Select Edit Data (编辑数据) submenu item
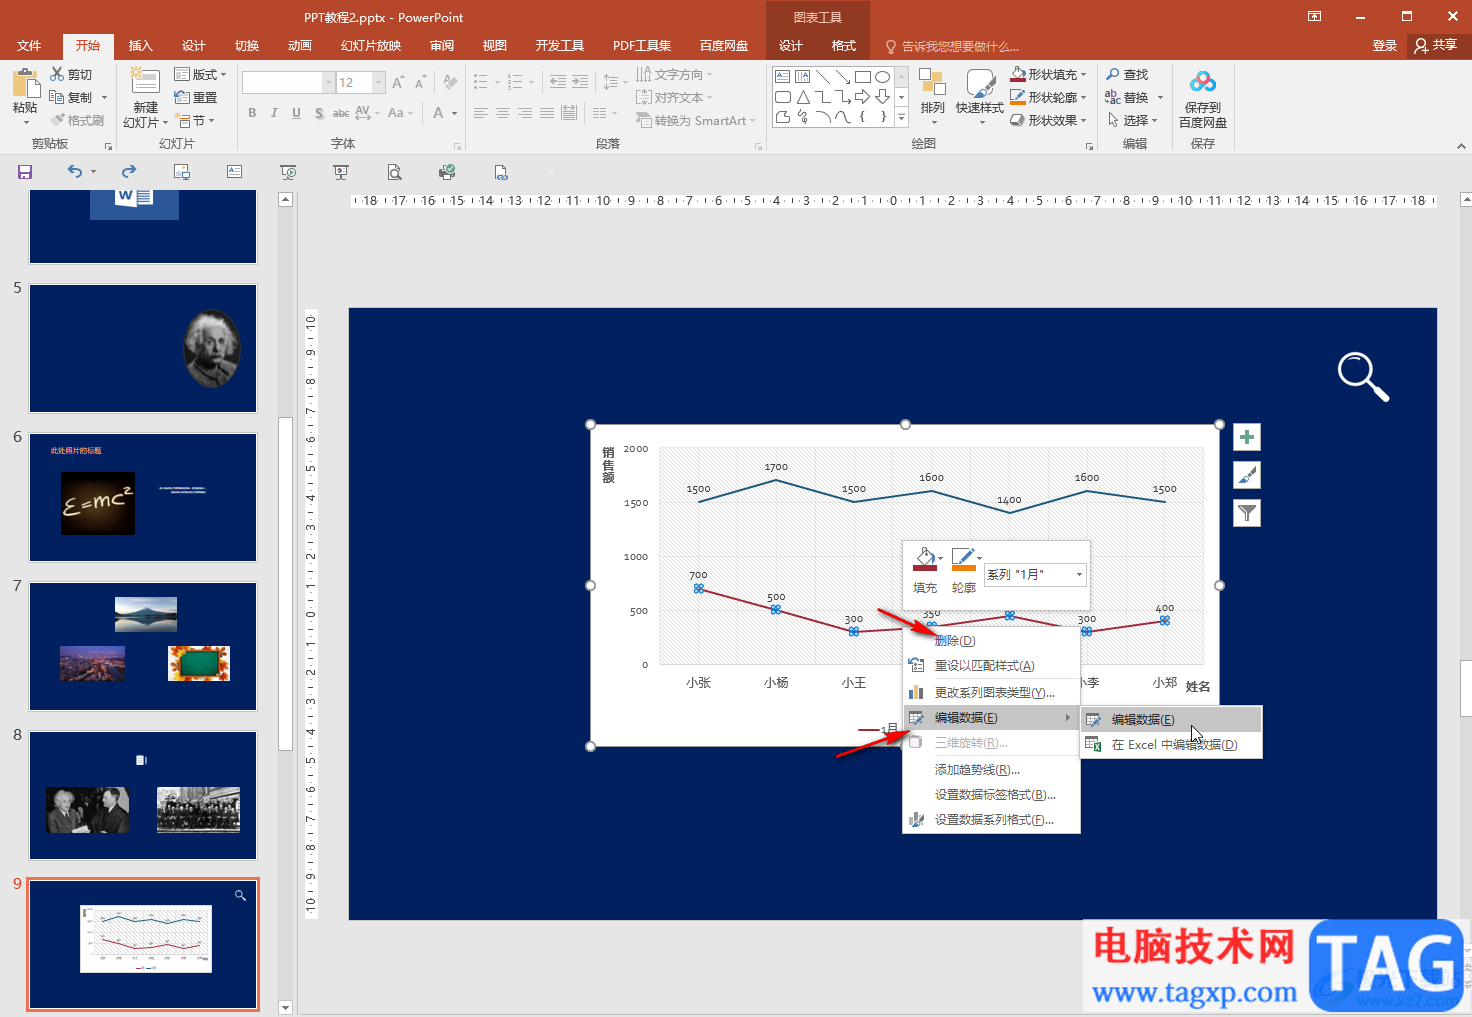This screenshot has height=1017, width=1472. tap(1172, 719)
